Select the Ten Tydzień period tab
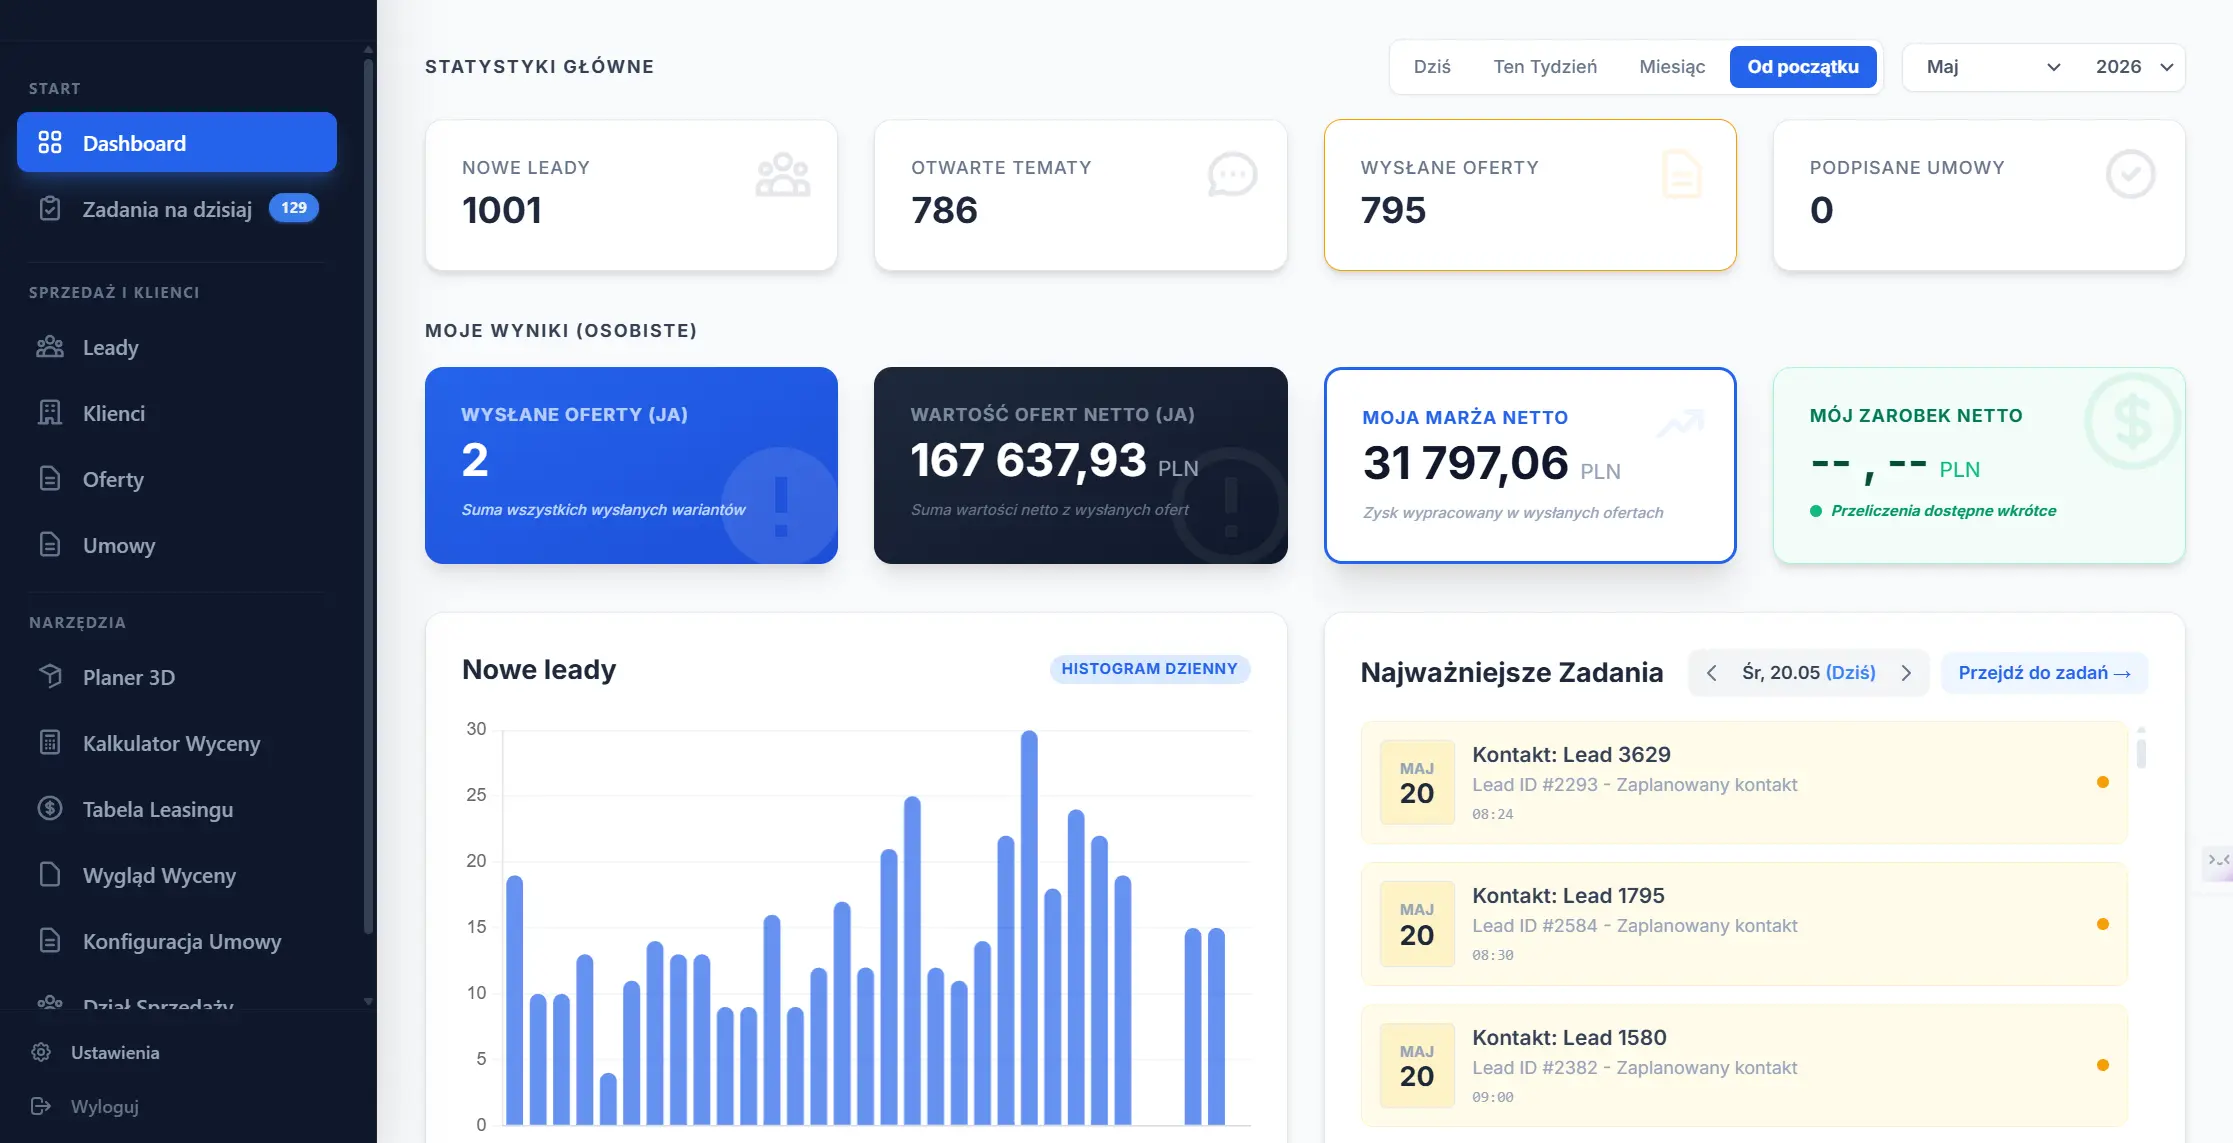The height and width of the screenshot is (1143, 2233). coord(1545,67)
